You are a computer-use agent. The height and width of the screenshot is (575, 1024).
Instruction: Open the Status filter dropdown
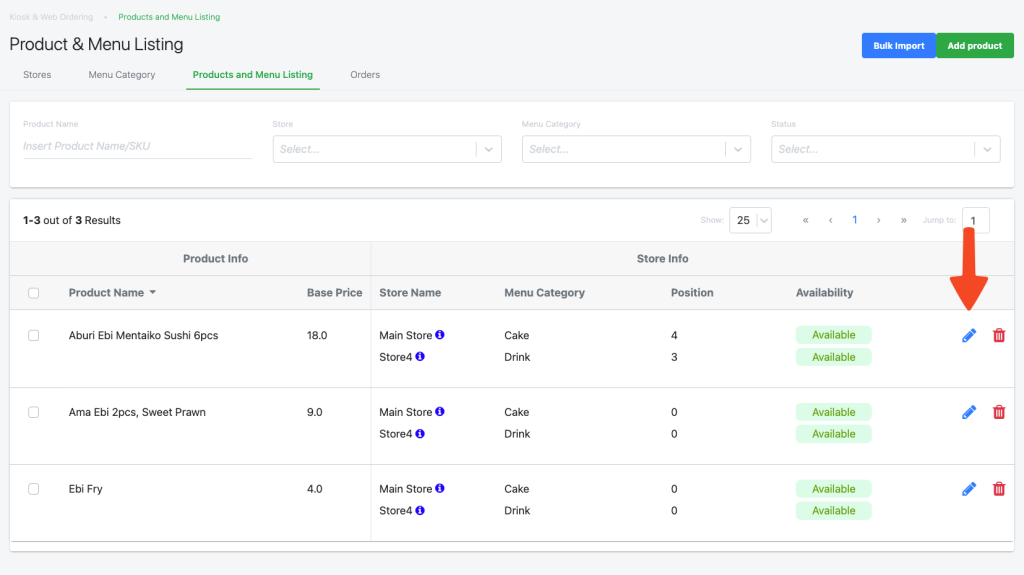(x=886, y=149)
